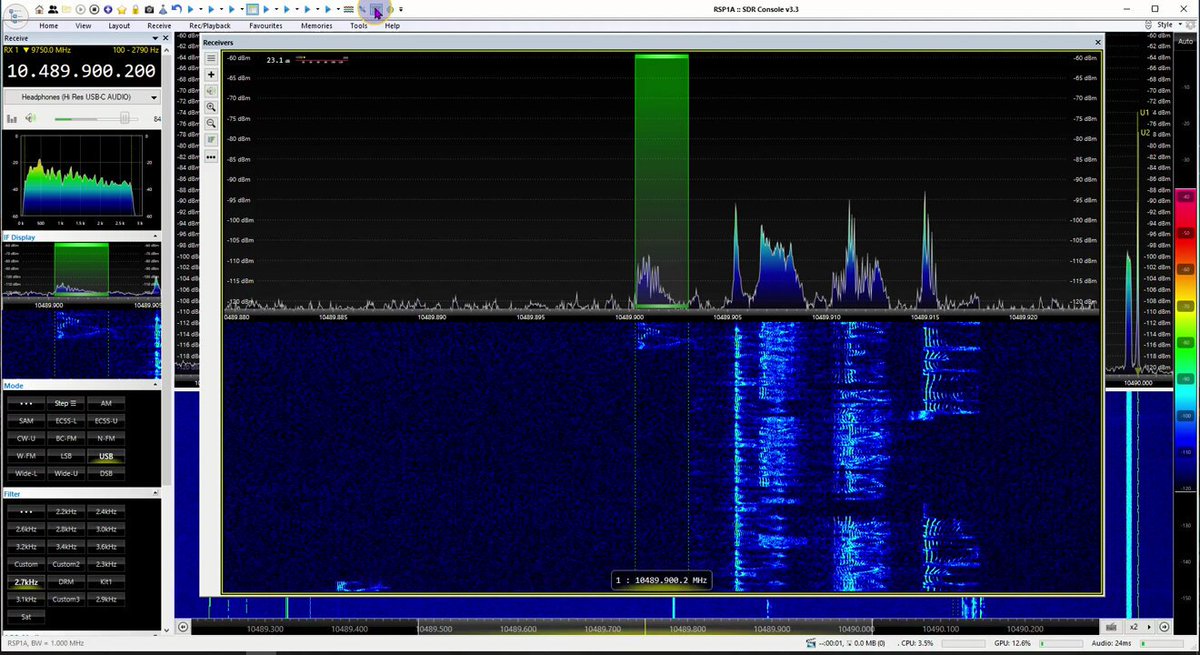Image resolution: width=1200 pixels, height=655 pixels.
Task: Select USB demodulation mode
Action: [x=106, y=455]
